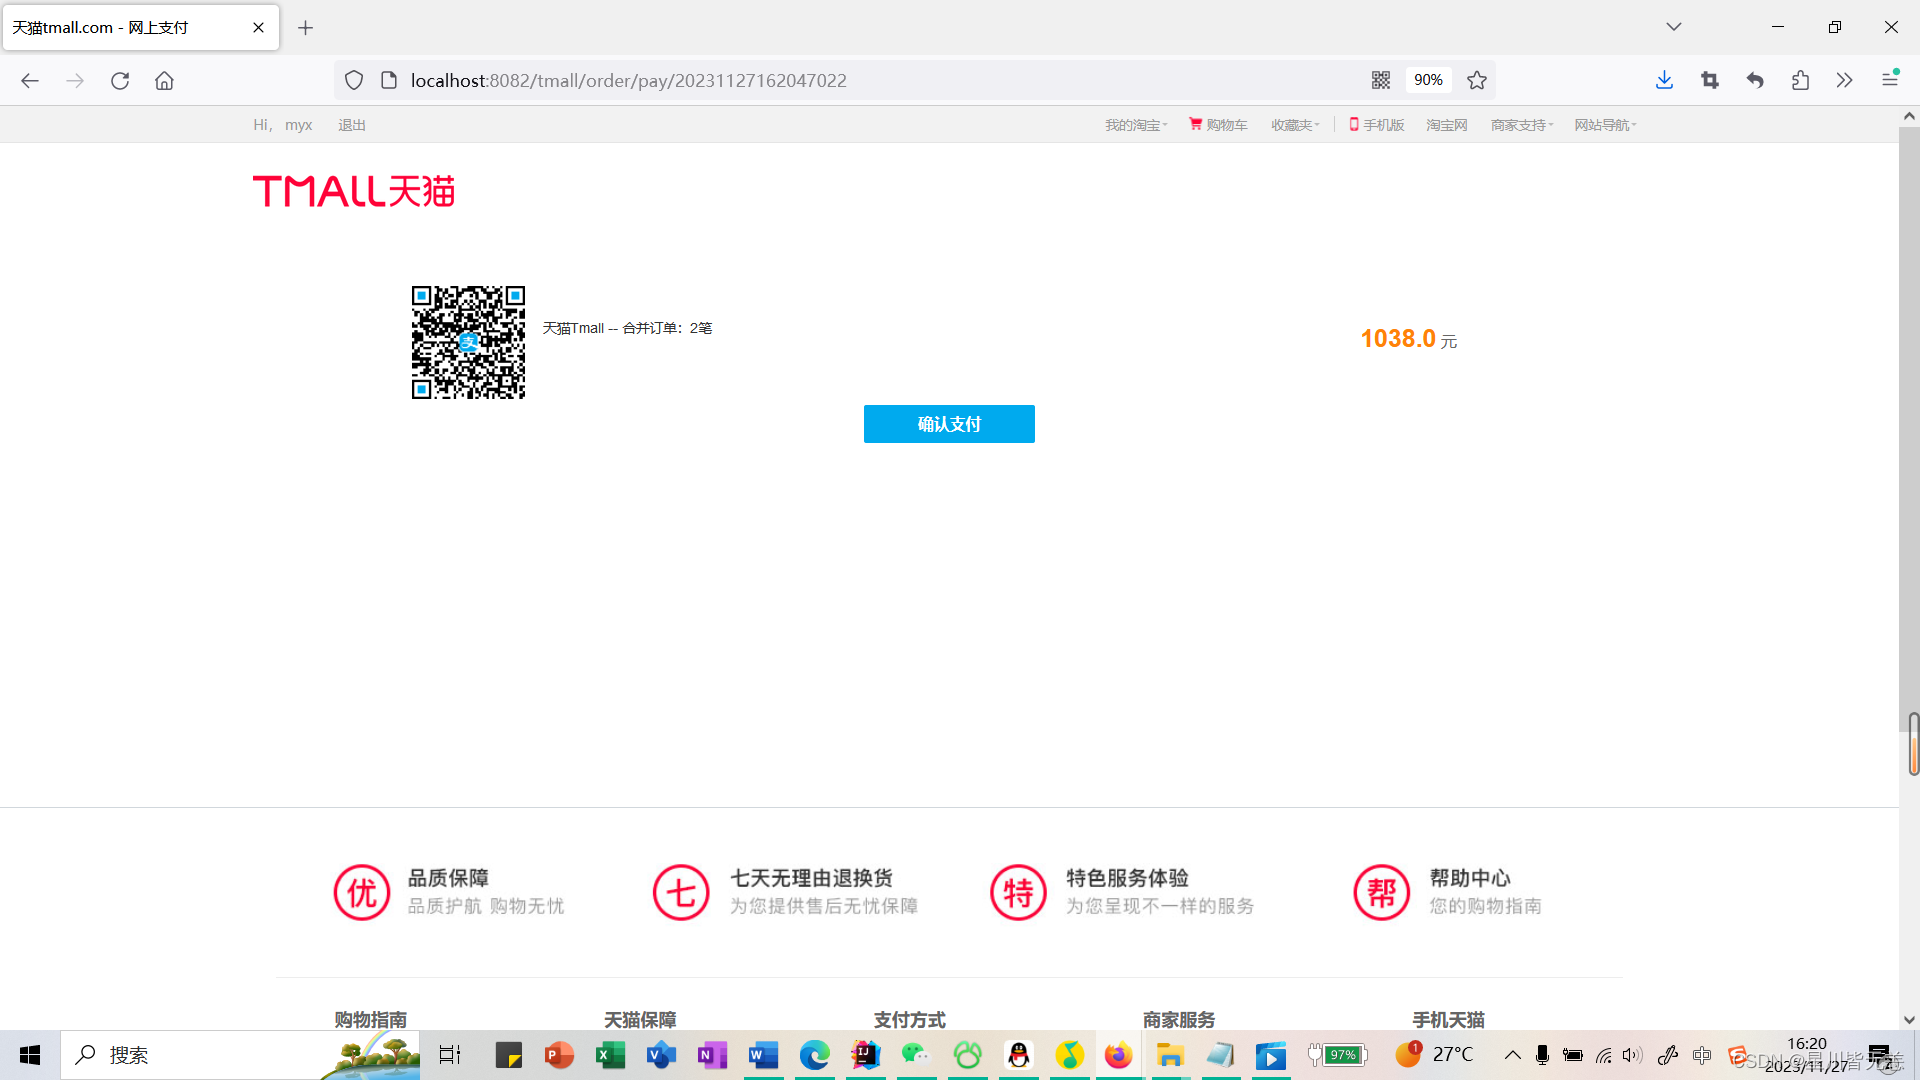Open WeChat from the taskbar

[x=916, y=1055]
